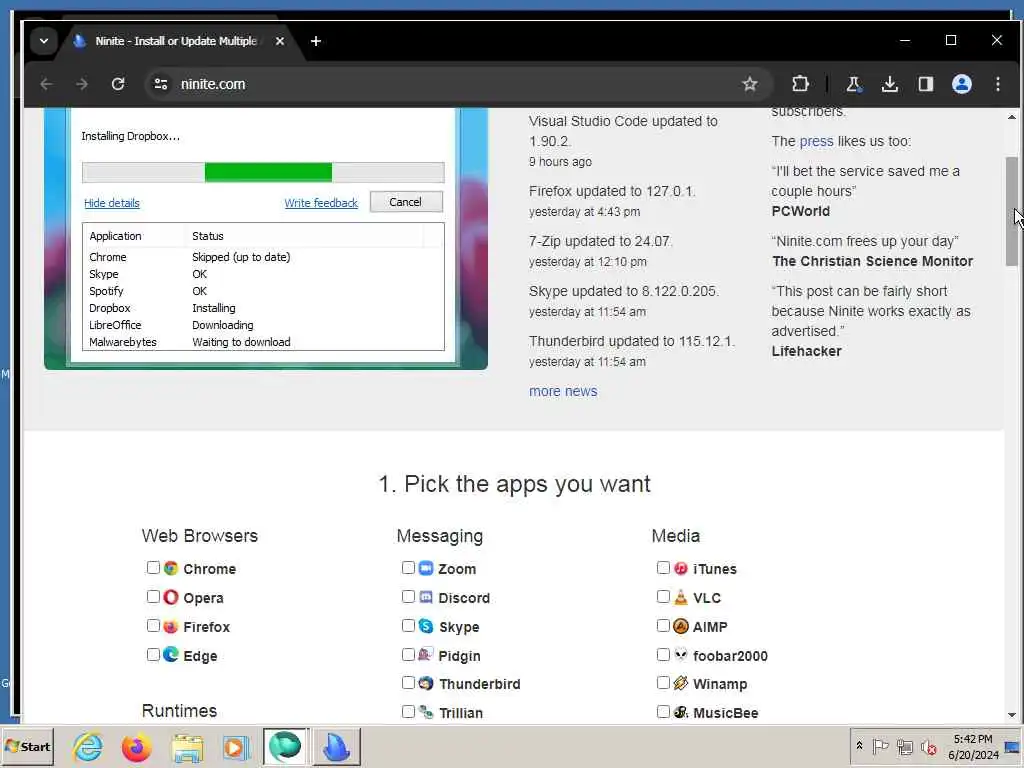This screenshot has height=768, width=1024.
Task: Open the 'more news' link
Action: click(563, 391)
